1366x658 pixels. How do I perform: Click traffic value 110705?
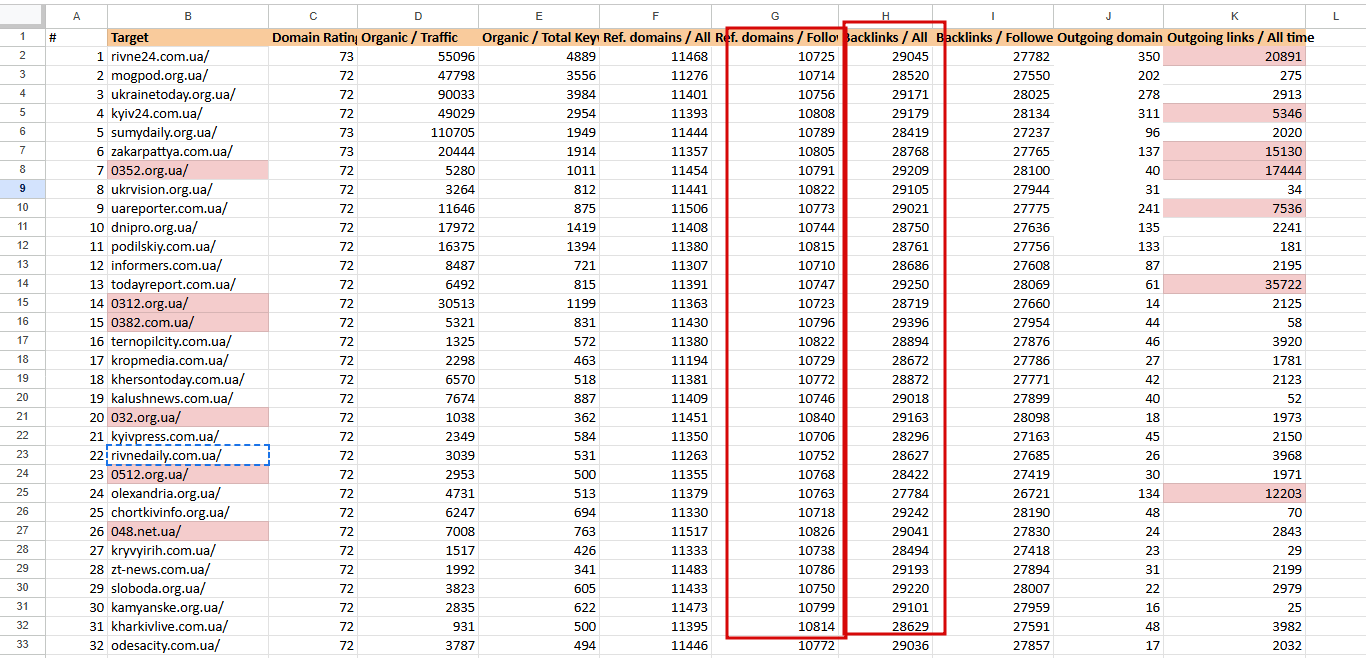click(x=418, y=132)
